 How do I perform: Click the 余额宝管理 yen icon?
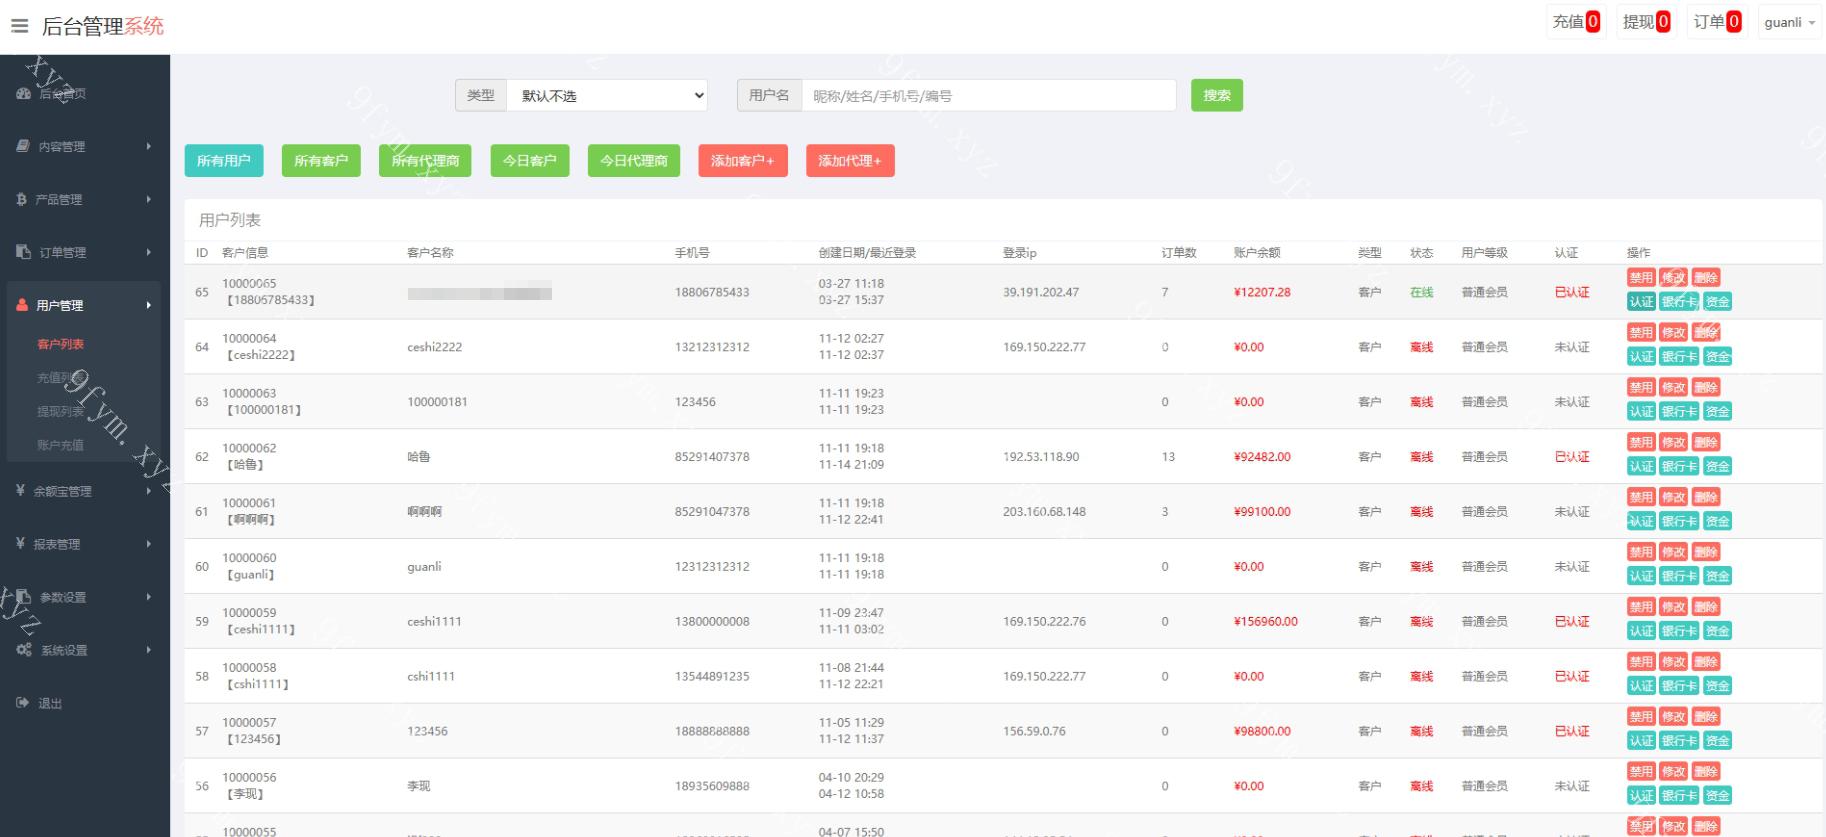pyautogui.click(x=20, y=490)
